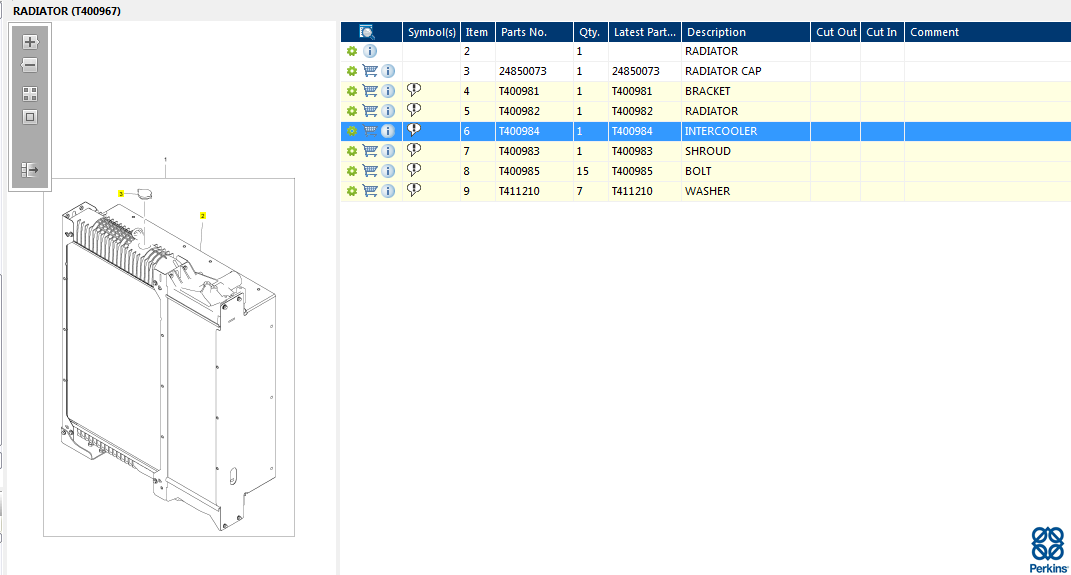The height and width of the screenshot is (575, 1071).
Task: Click the Latest Part column header
Action: (644, 32)
